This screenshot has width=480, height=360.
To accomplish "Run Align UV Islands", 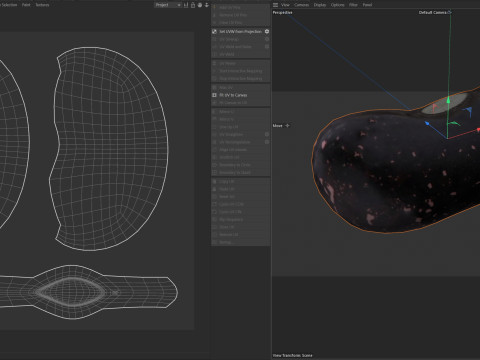I will [x=240, y=150].
